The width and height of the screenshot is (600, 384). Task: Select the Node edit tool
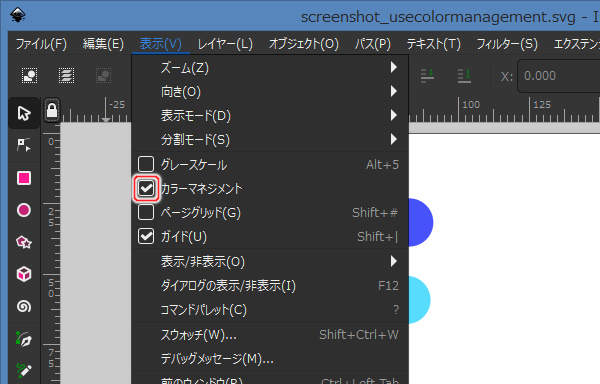24,145
